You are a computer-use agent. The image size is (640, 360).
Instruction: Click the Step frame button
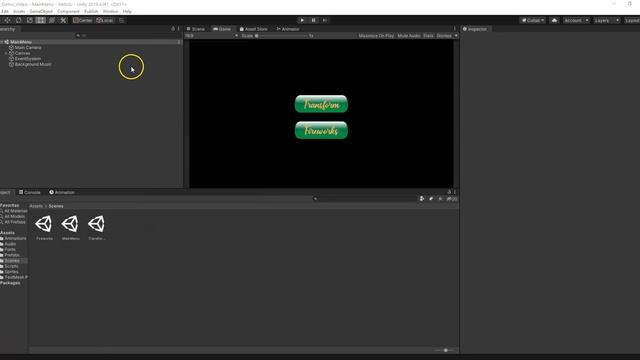pos(325,20)
